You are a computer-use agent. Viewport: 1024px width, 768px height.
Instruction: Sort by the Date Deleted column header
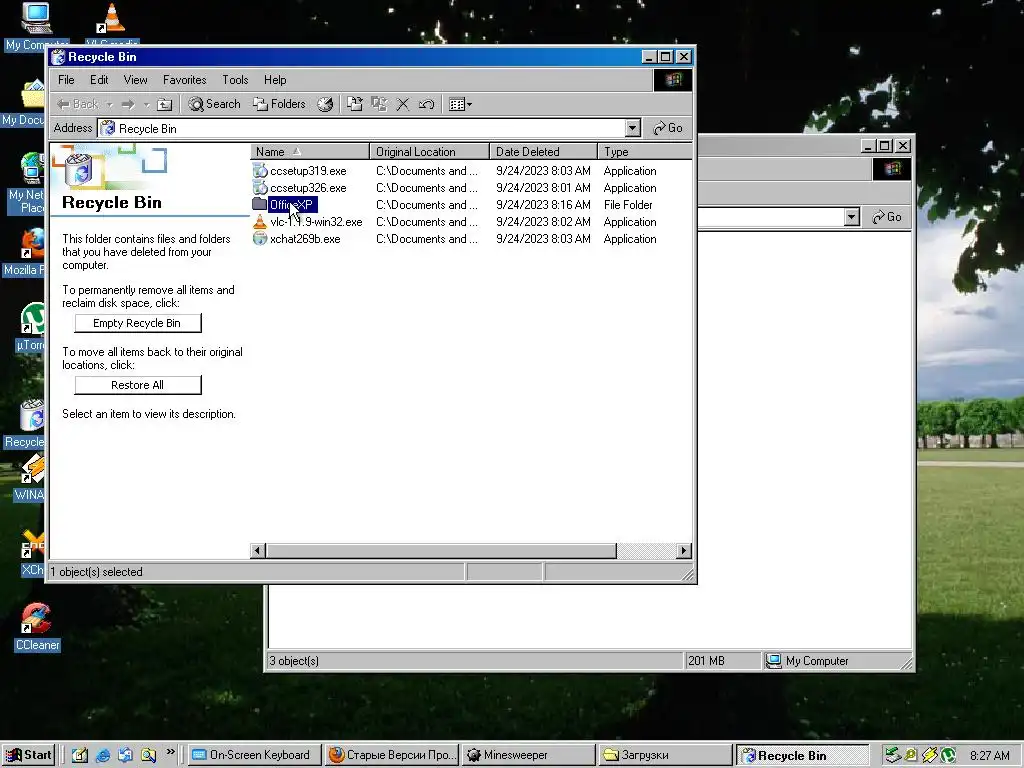tap(543, 152)
